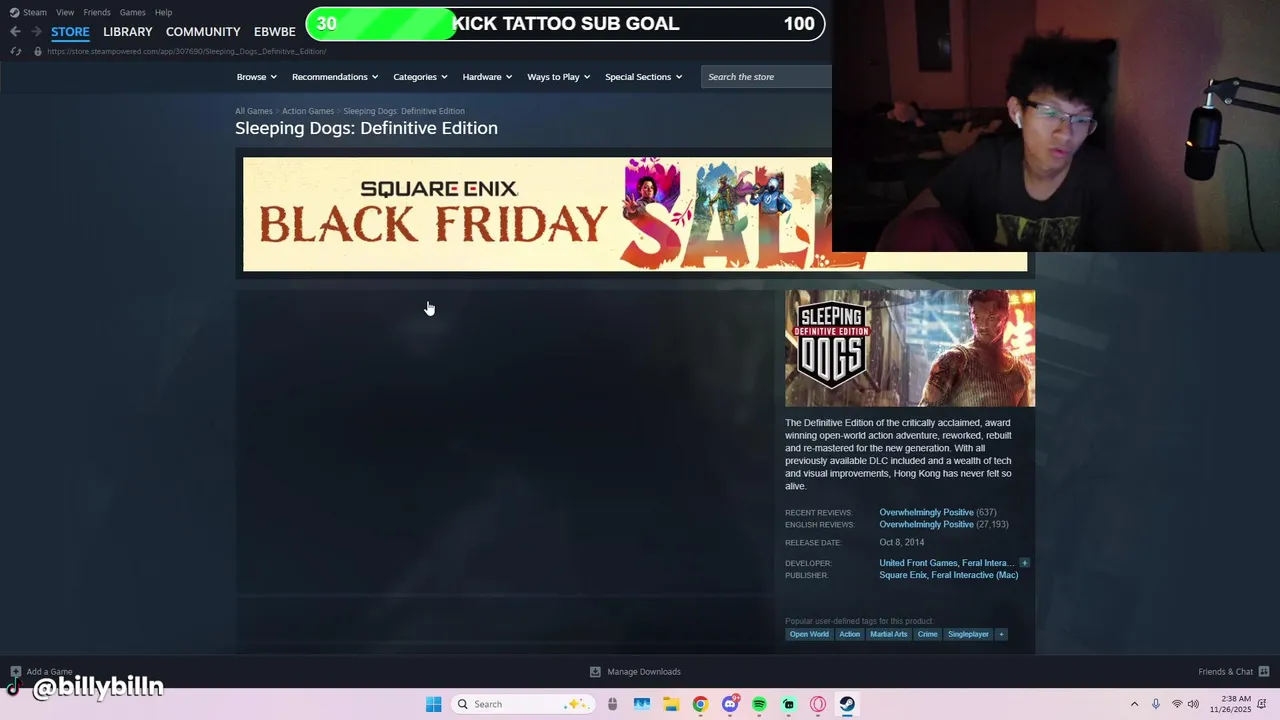Open the Square Enix publisher link
1280x720 pixels.
click(x=903, y=575)
